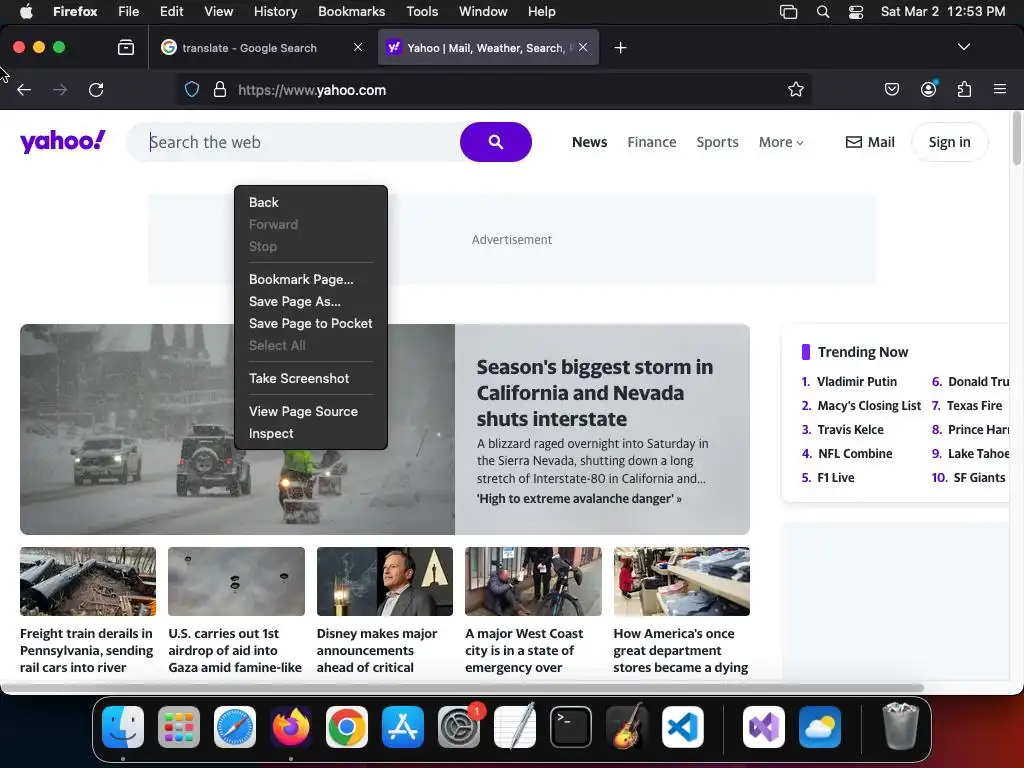The image size is (1024, 768).
Task: Click the purple Yahoo search magnifier button
Action: pyautogui.click(x=496, y=142)
